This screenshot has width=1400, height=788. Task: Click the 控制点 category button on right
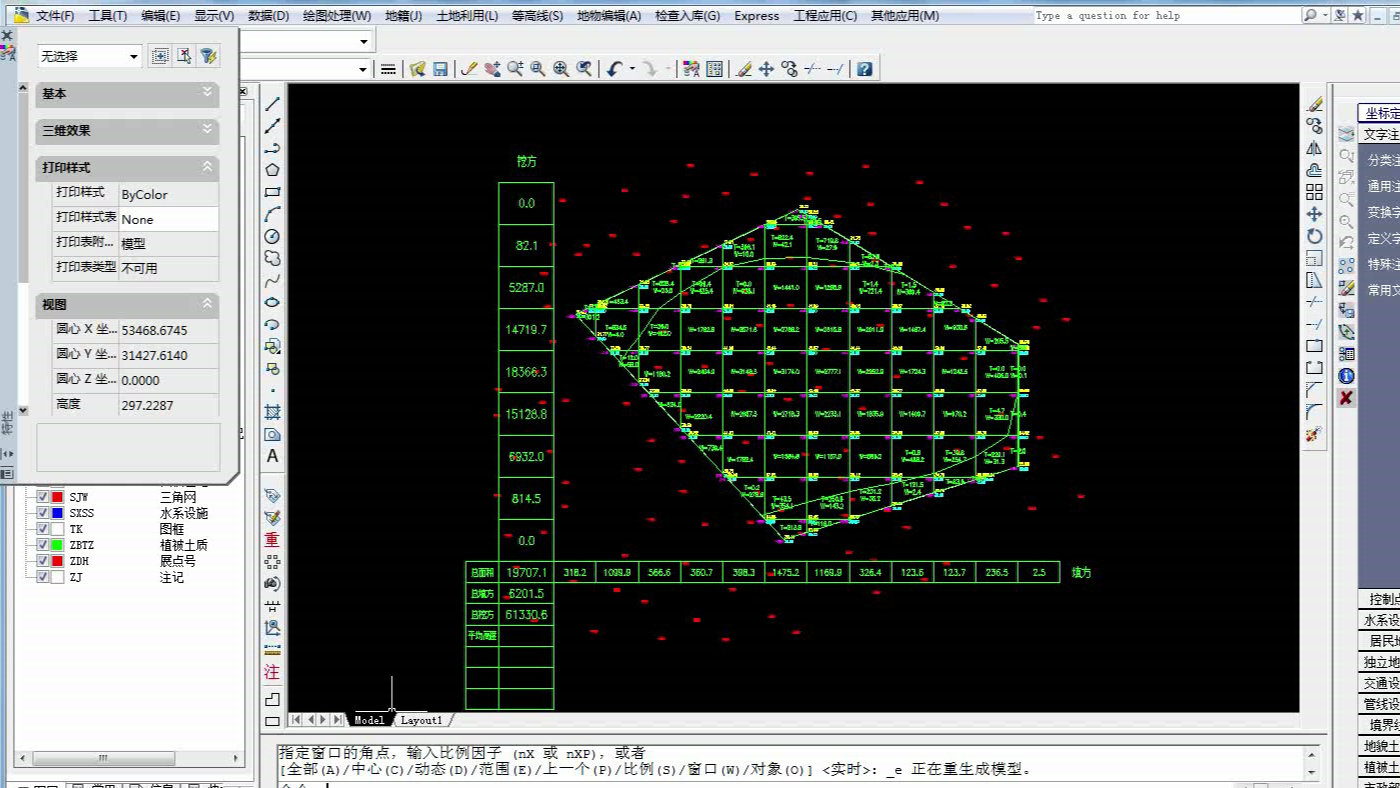click(x=1380, y=599)
